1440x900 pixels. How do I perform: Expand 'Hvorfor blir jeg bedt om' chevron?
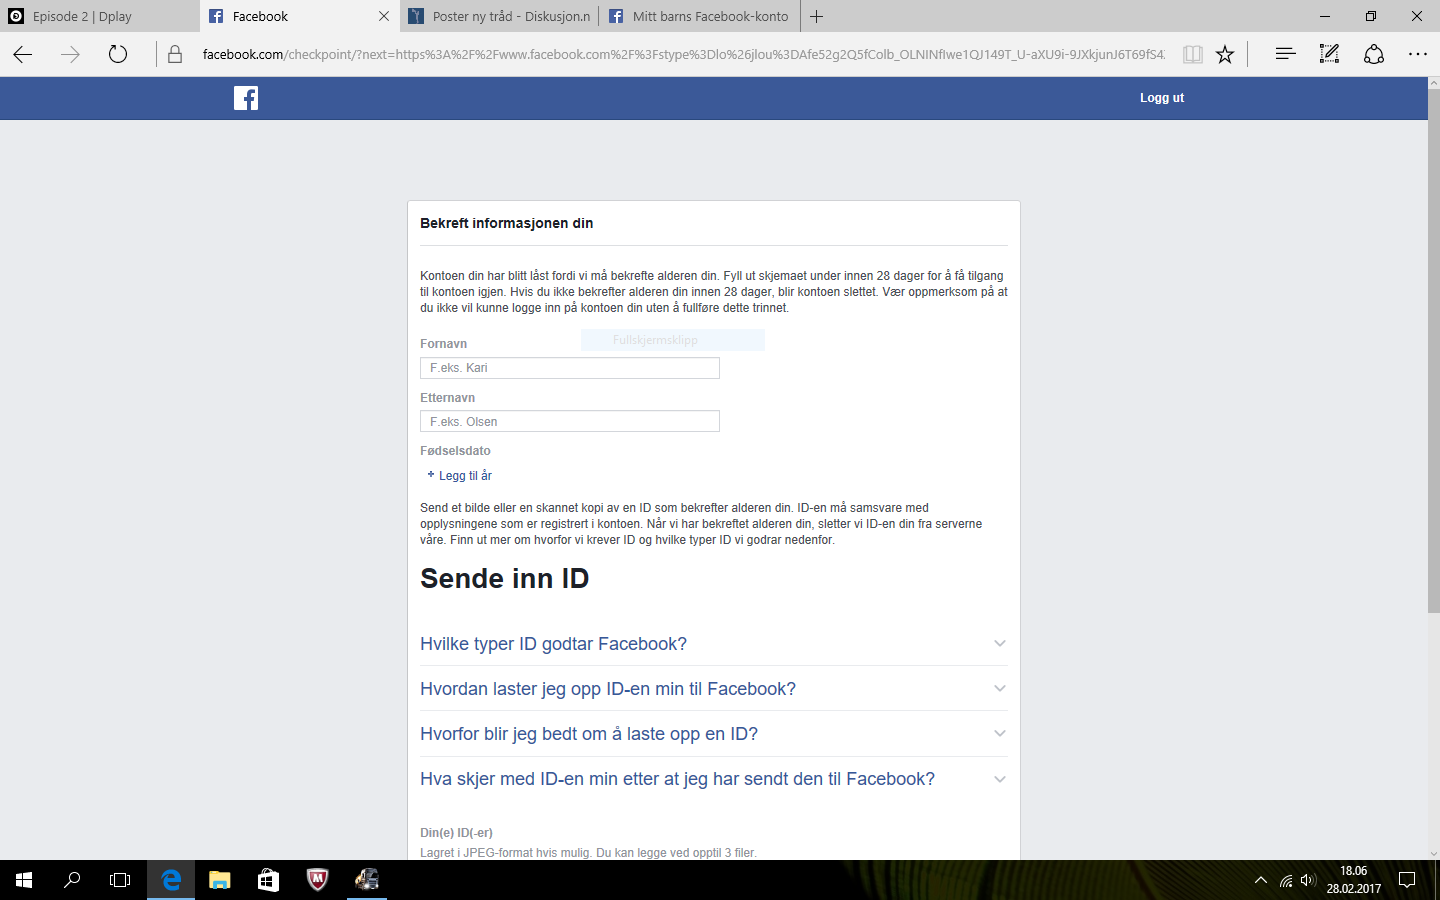[x=1000, y=734]
